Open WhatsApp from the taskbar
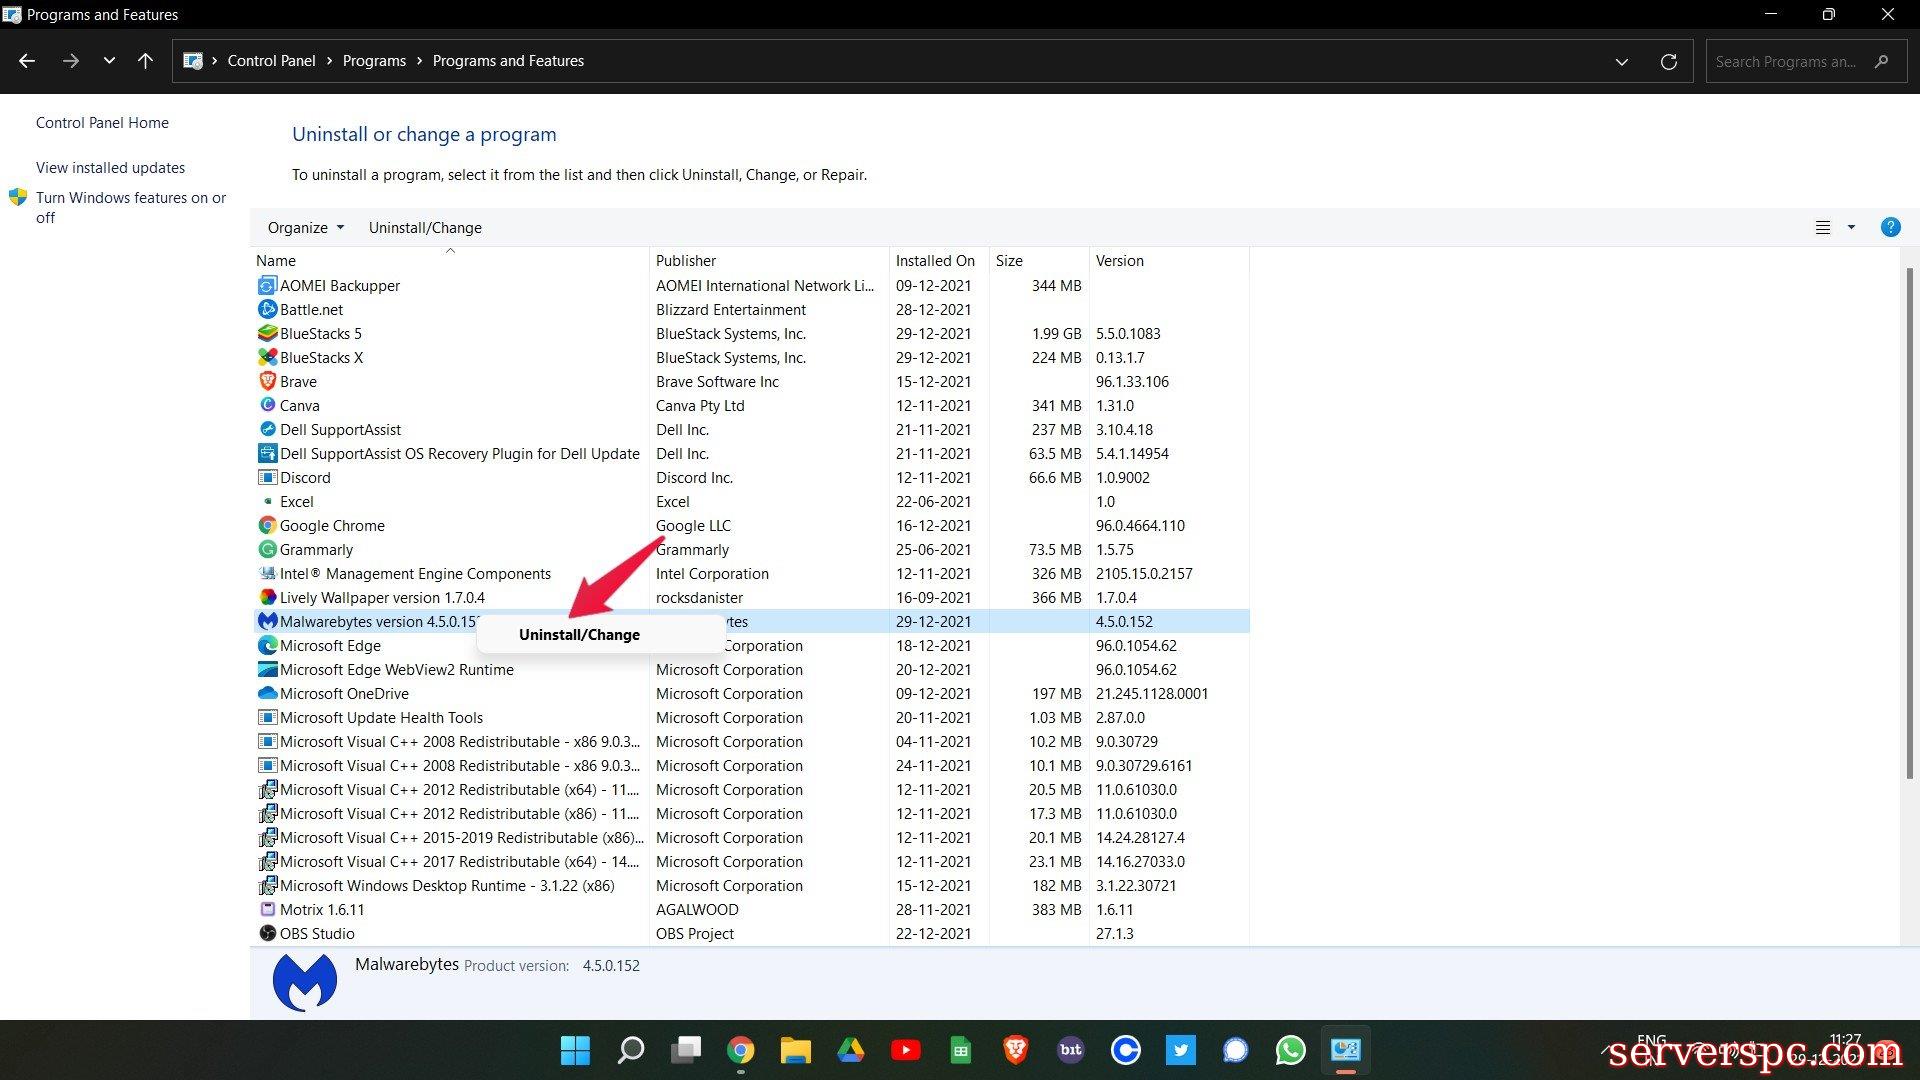1920x1080 pixels. pos(1290,1050)
